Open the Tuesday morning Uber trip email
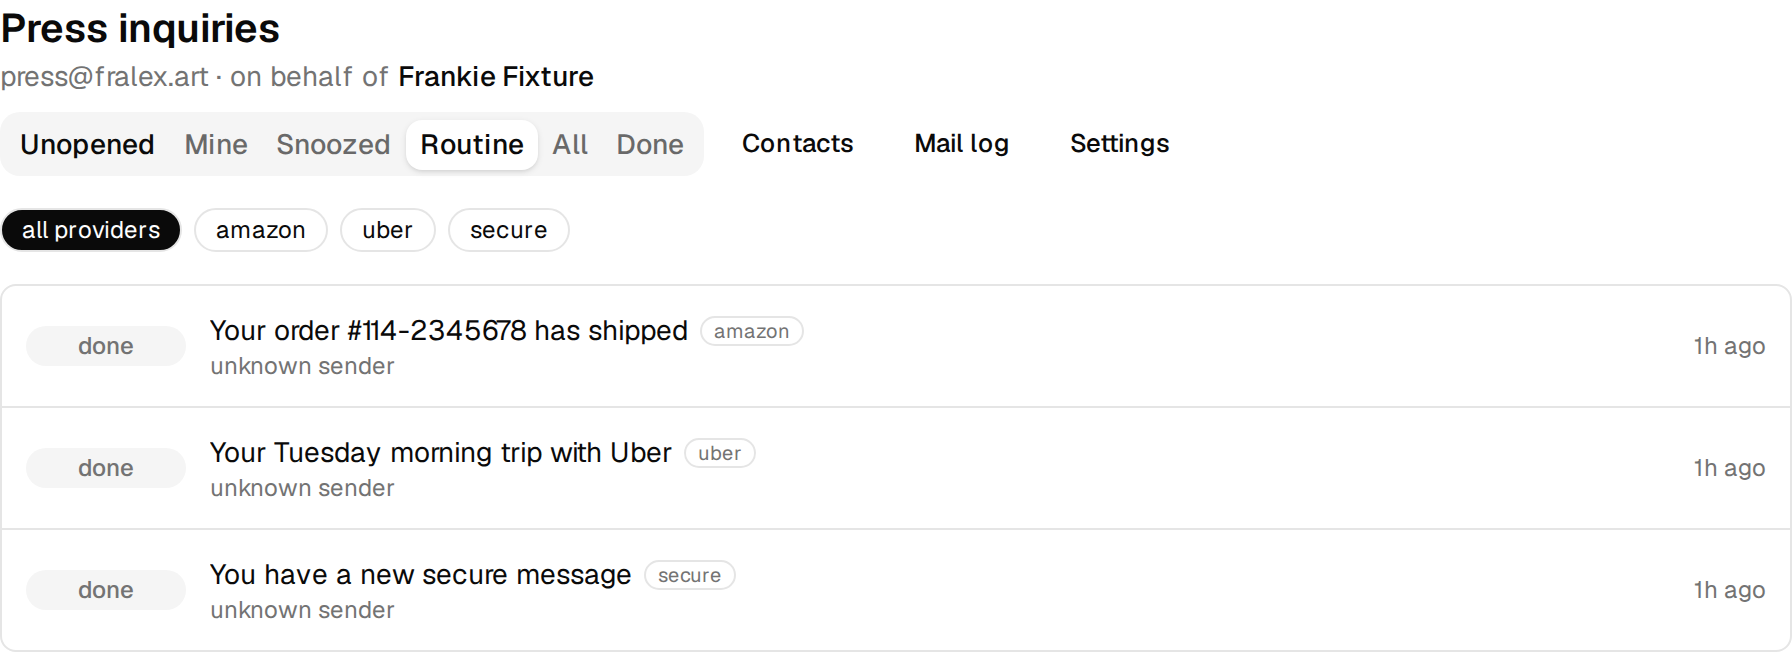1792x652 pixels. [x=441, y=453]
